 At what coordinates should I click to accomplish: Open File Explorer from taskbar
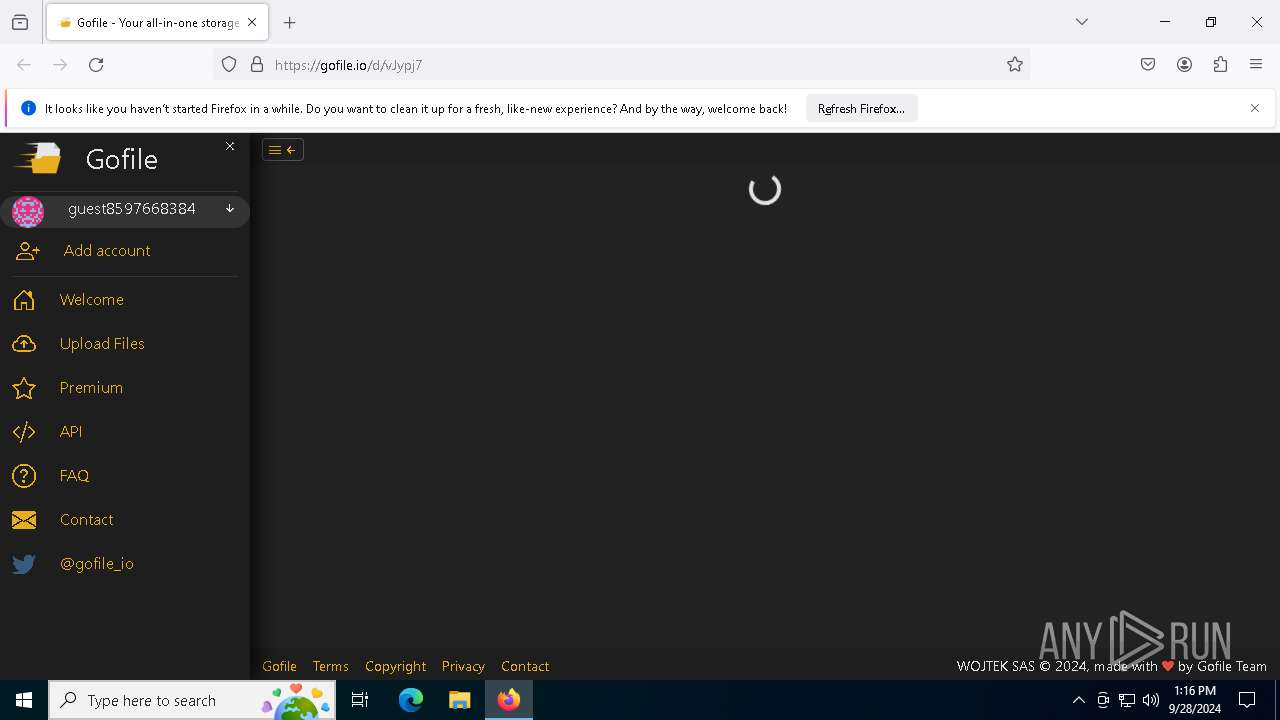(x=459, y=700)
